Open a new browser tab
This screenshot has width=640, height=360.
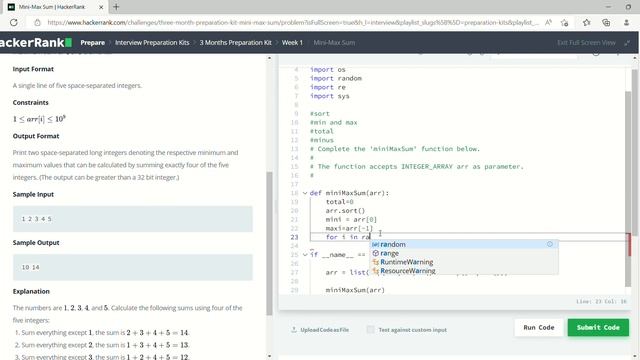click(x=116, y=7)
